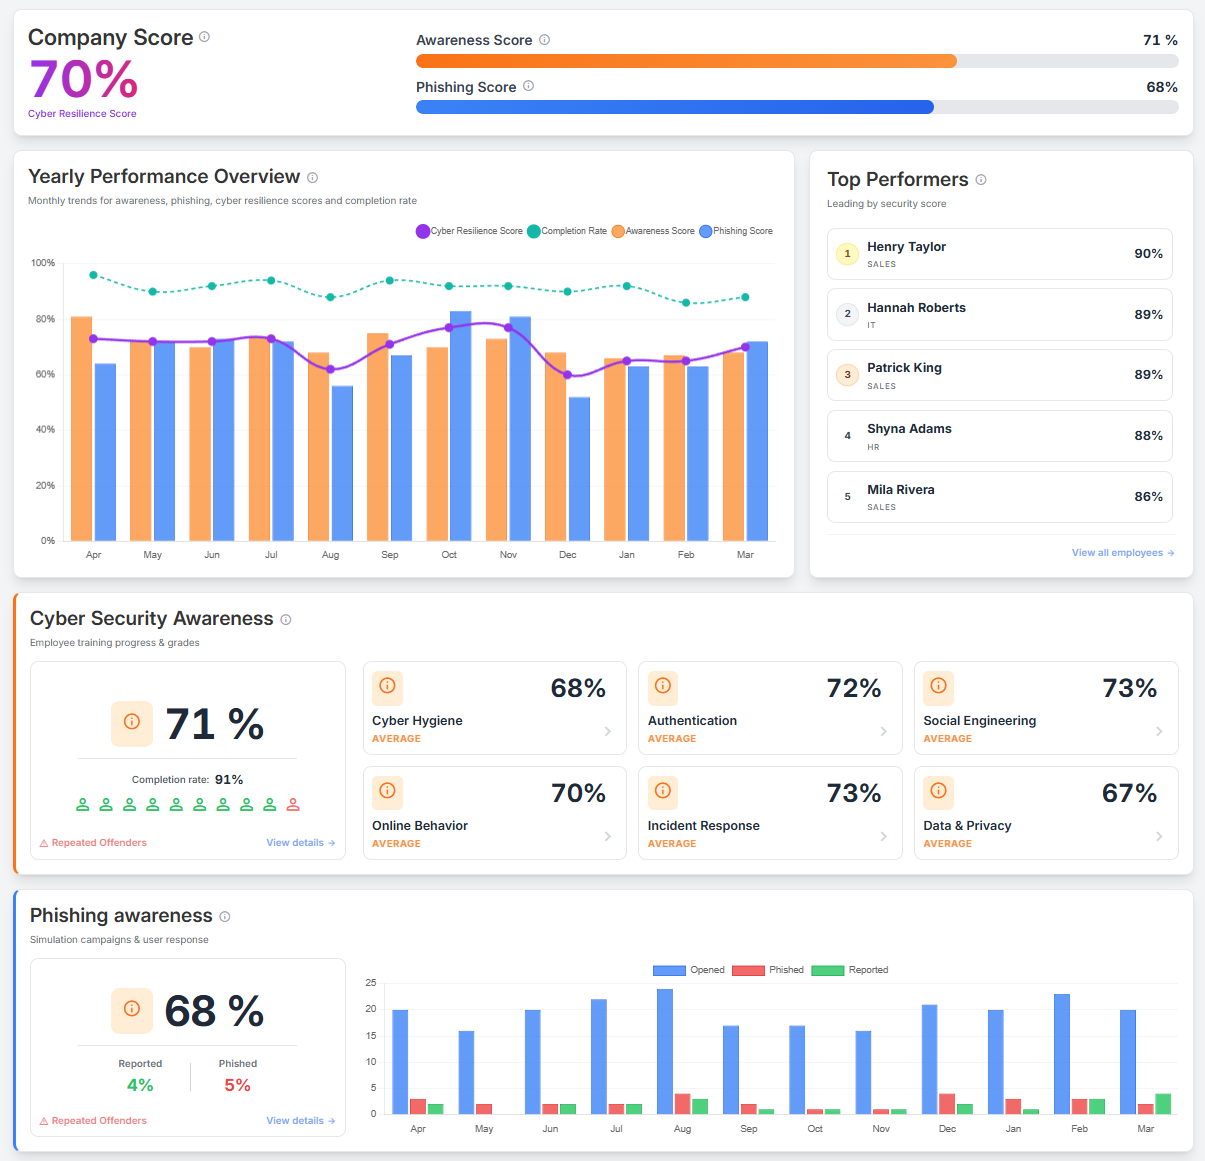Expand the Authentication card chevron

point(883,731)
